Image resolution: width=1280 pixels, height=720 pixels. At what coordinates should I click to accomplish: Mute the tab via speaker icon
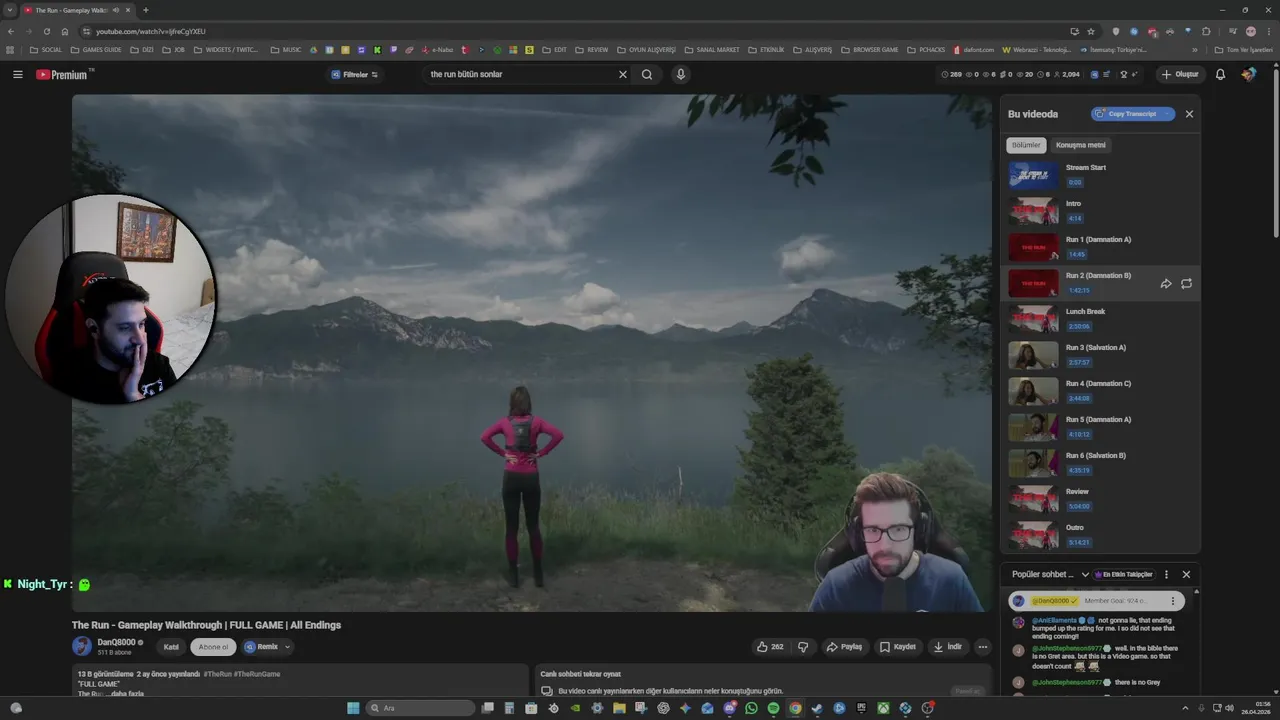click(x=115, y=10)
